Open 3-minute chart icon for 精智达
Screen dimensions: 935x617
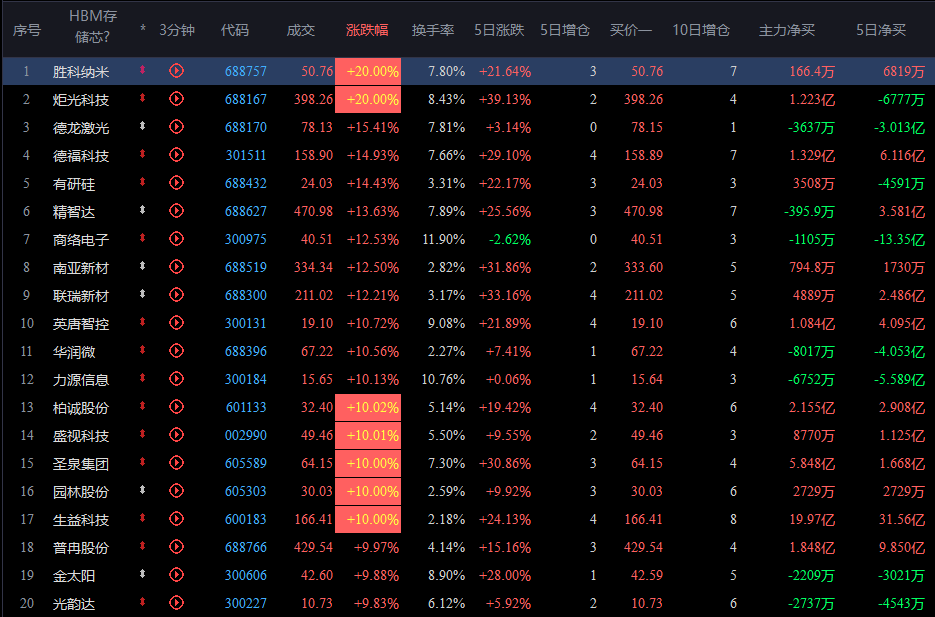tap(177, 211)
